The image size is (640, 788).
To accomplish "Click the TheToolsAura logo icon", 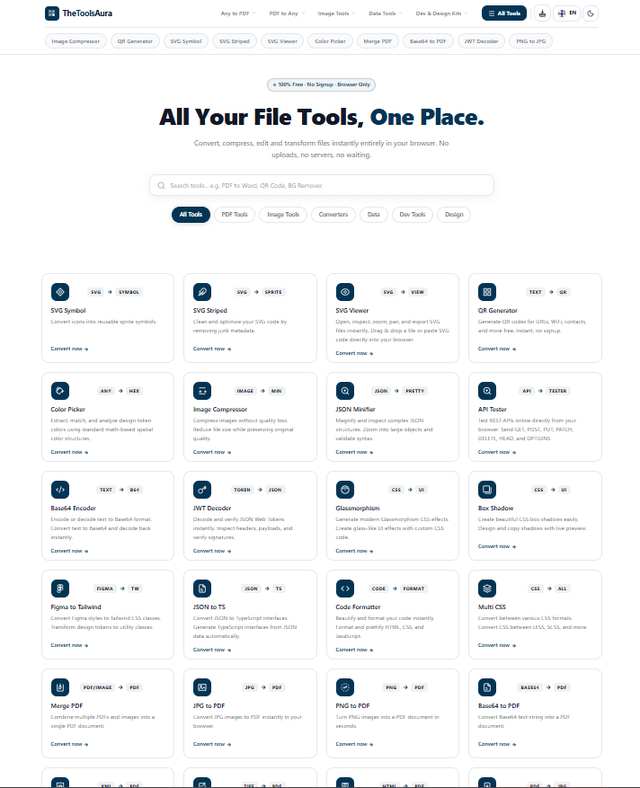I will (52, 13).
